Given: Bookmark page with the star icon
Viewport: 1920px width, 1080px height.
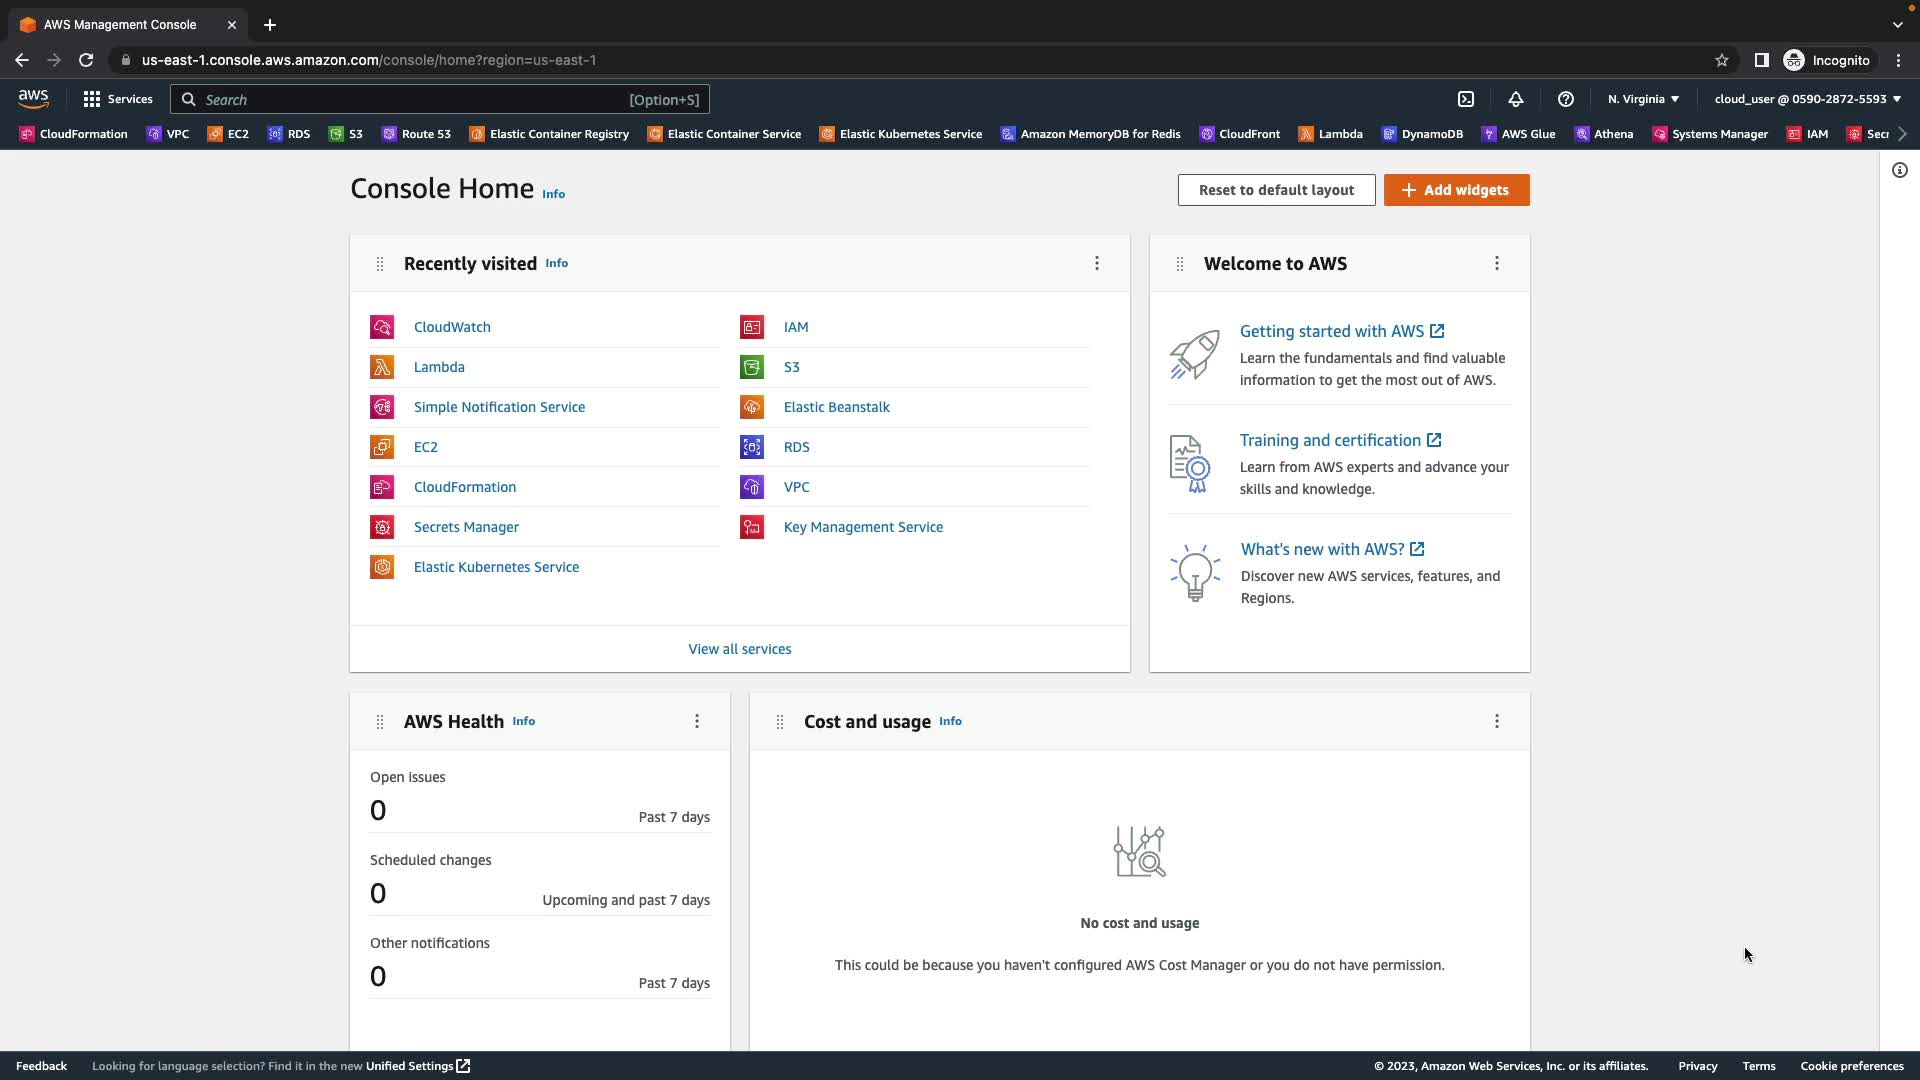Looking at the screenshot, I should [x=1722, y=60].
